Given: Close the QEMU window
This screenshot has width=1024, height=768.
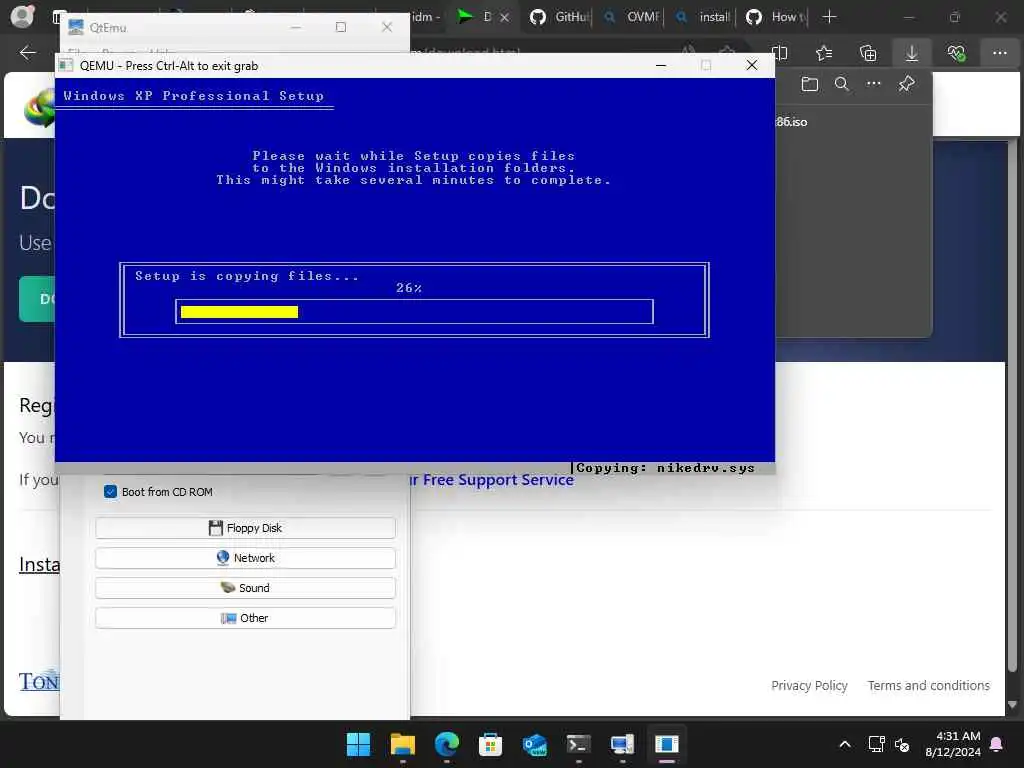Looking at the screenshot, I should 752,65.
